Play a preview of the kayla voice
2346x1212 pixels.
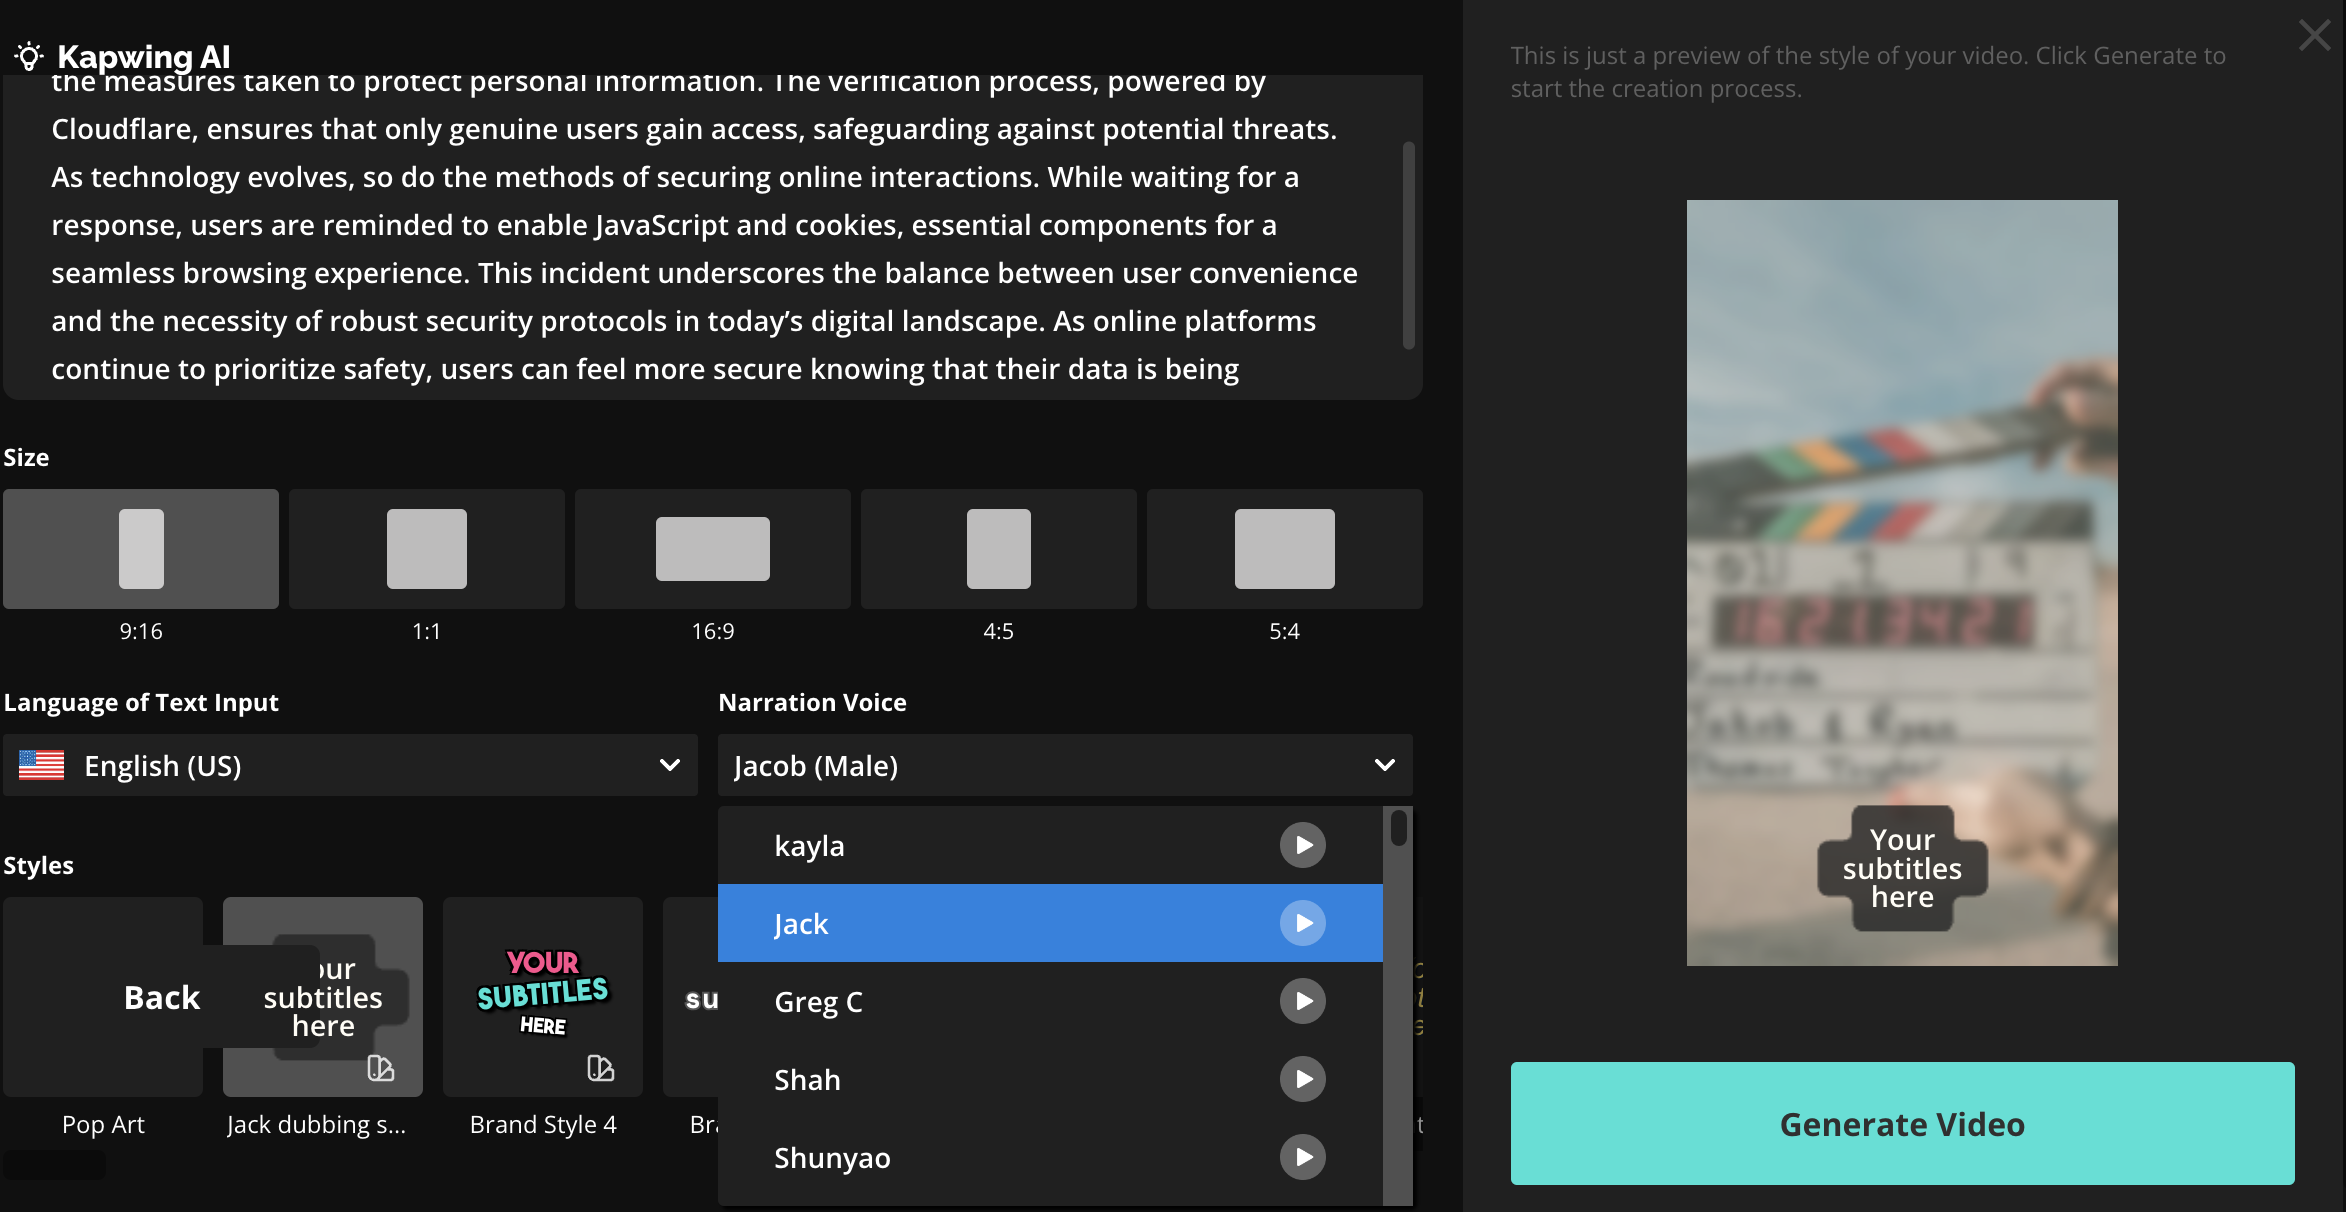[x=1302, y=844]
